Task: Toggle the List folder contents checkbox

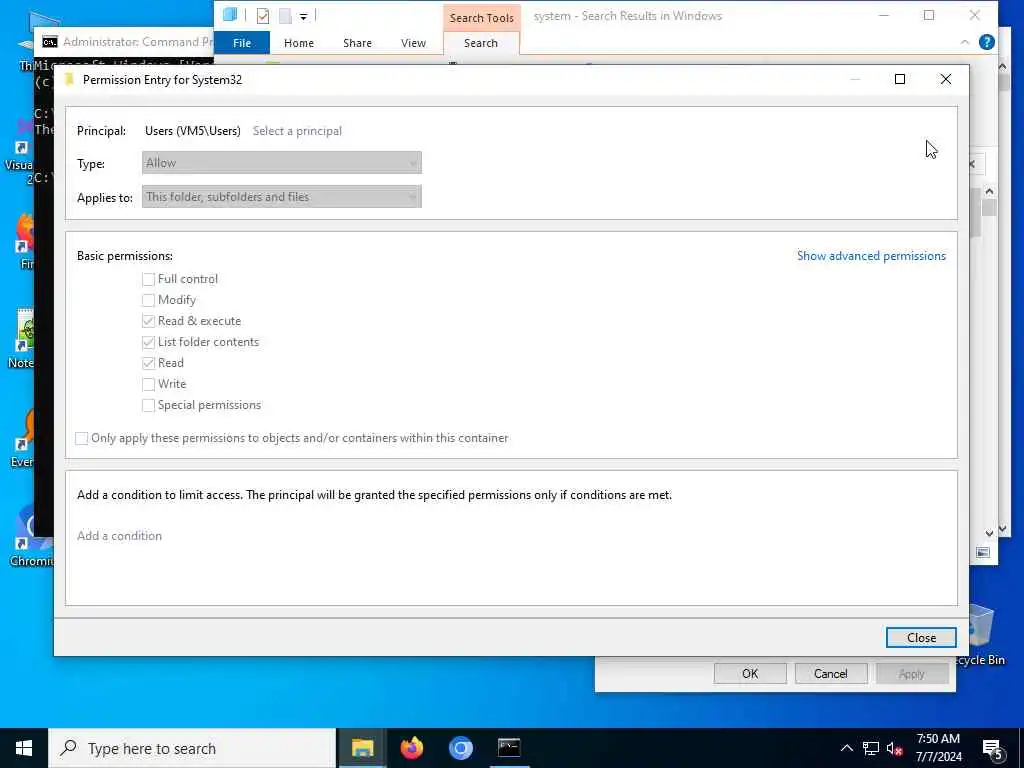Action: click(148, 342)
